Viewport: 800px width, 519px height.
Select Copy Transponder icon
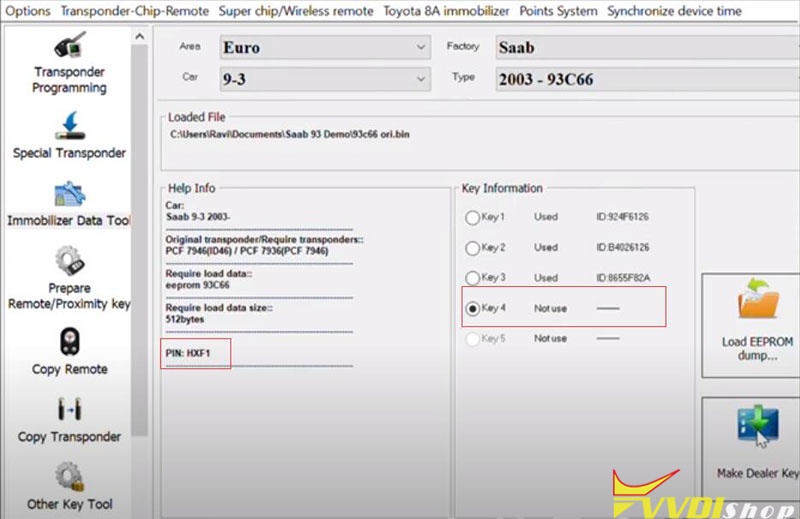point(70,409)
